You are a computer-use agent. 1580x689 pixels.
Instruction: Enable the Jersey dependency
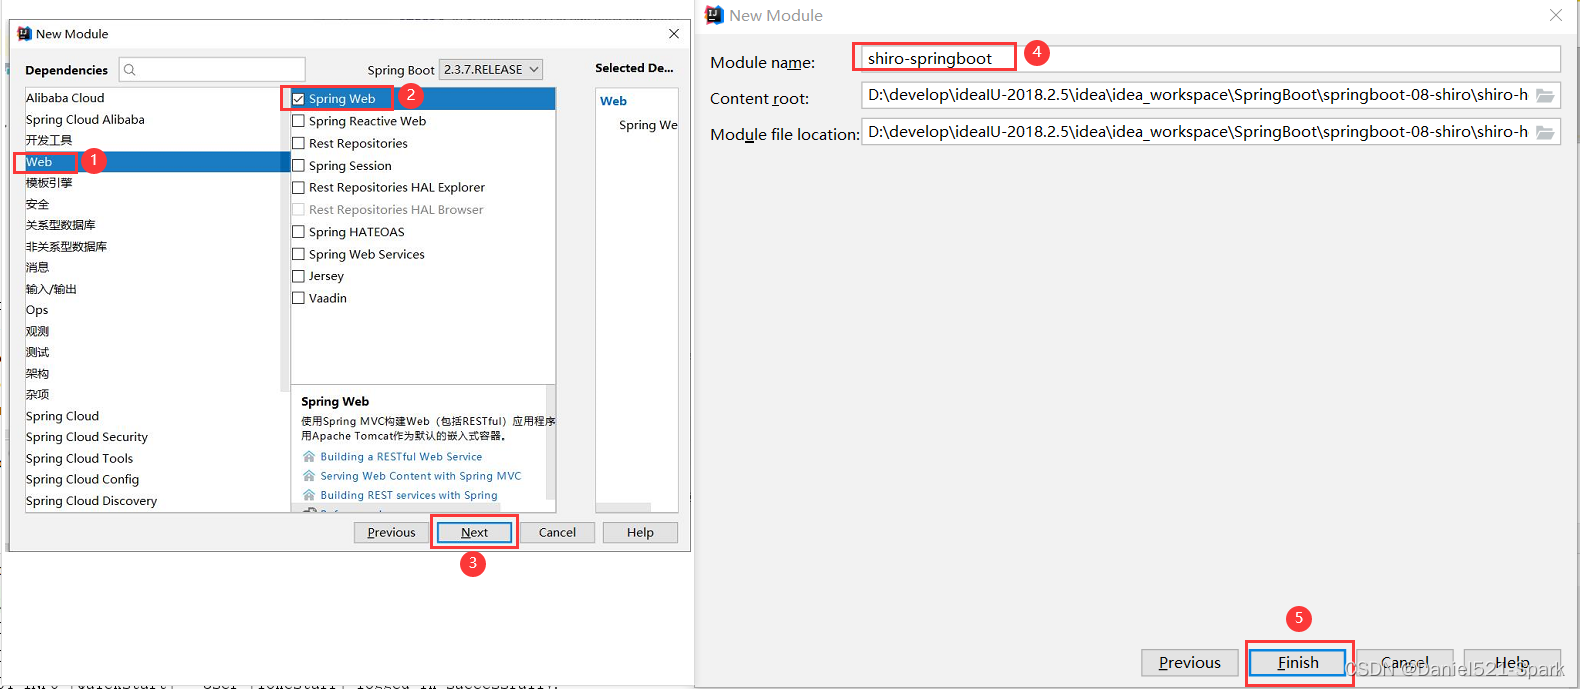[x=298, y=276]
